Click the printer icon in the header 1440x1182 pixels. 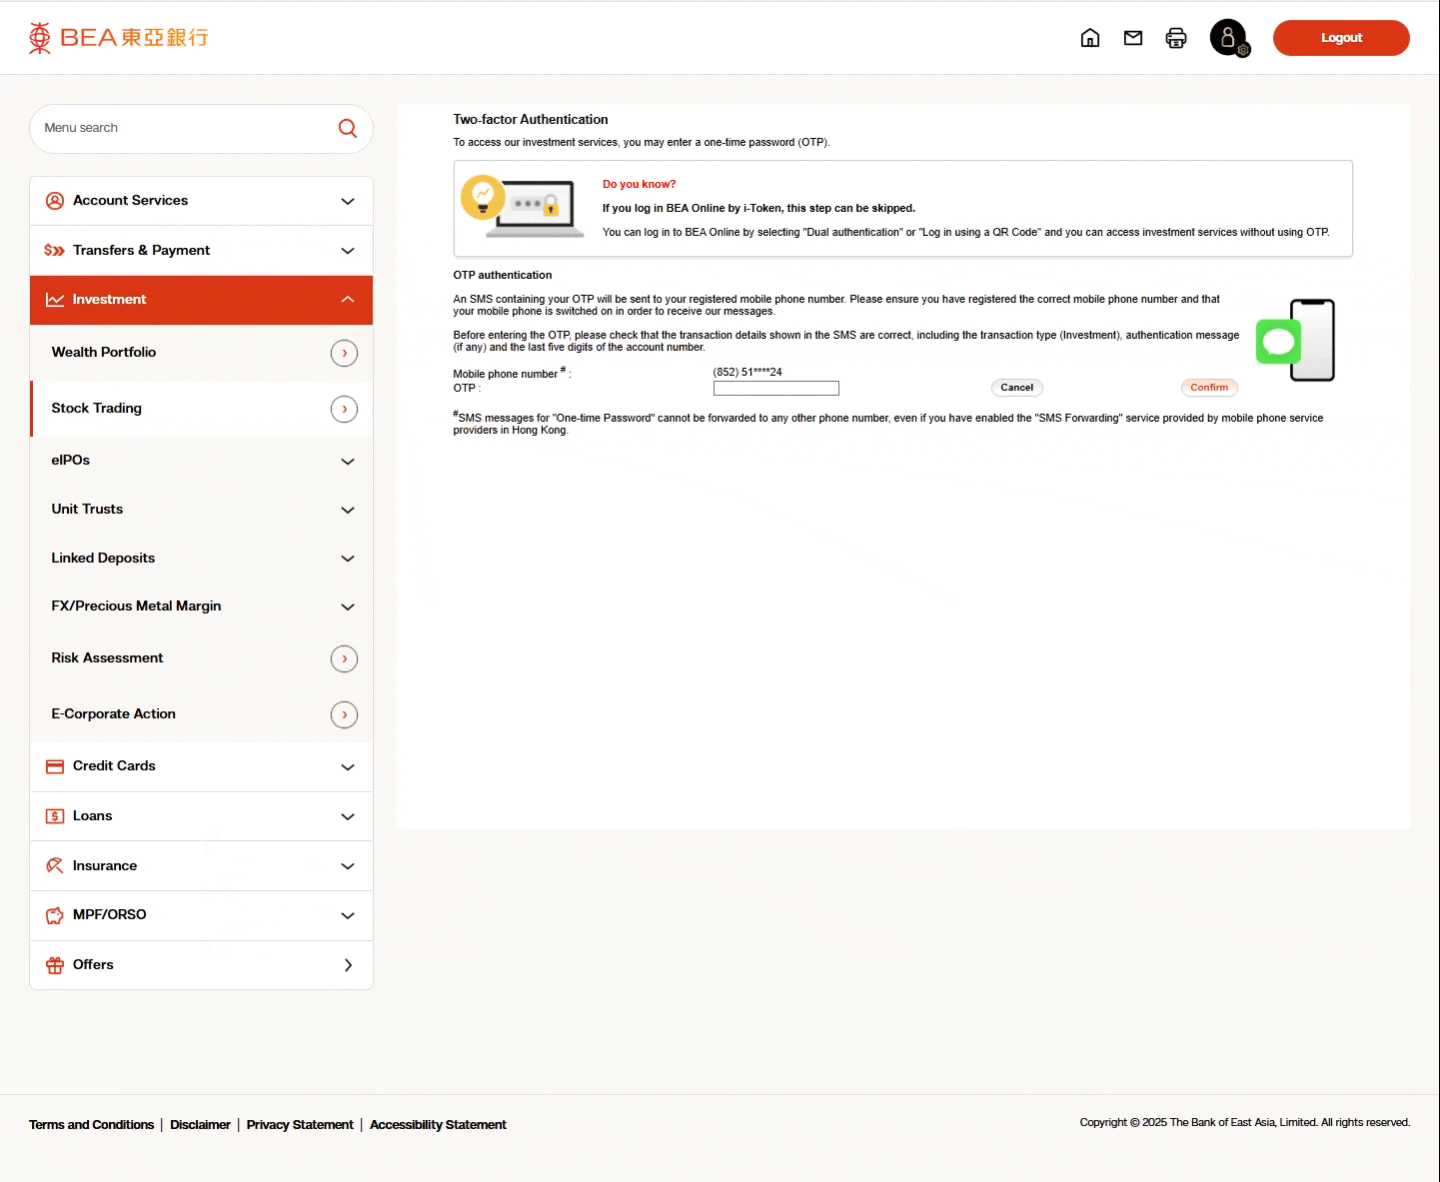(1176, 38)
